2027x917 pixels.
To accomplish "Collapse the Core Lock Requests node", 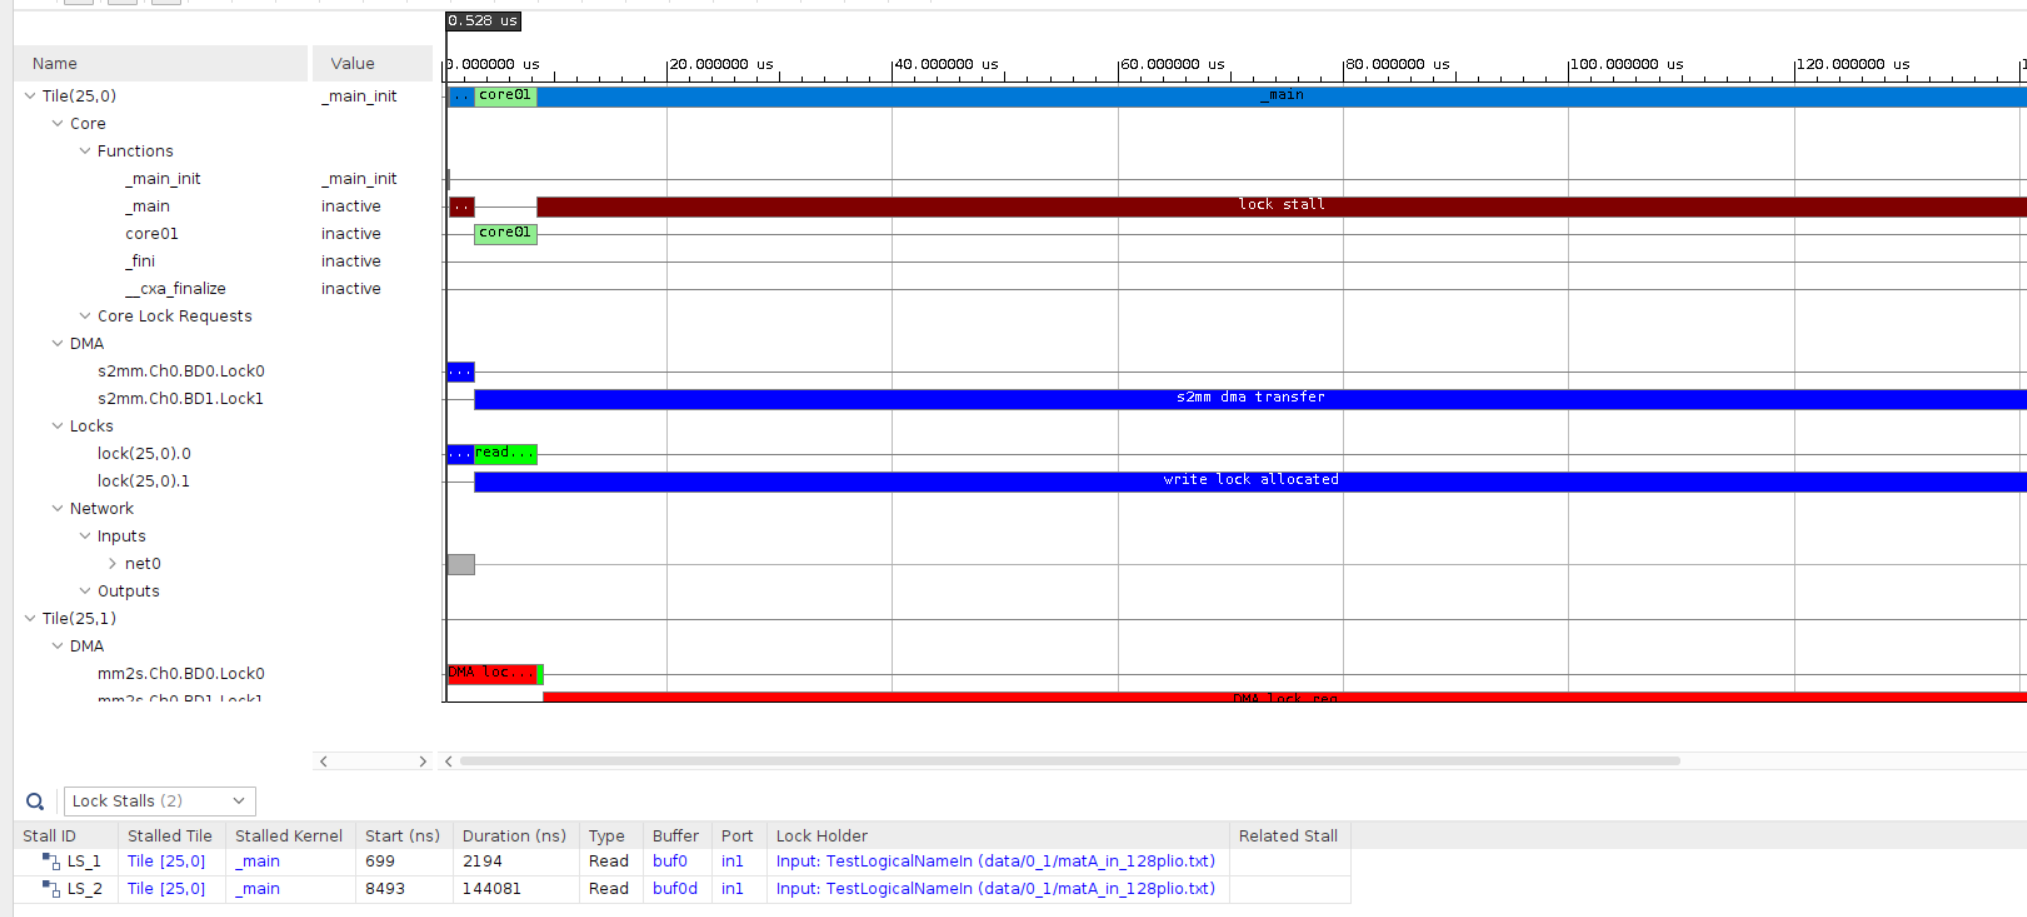I will click(83, 315).
